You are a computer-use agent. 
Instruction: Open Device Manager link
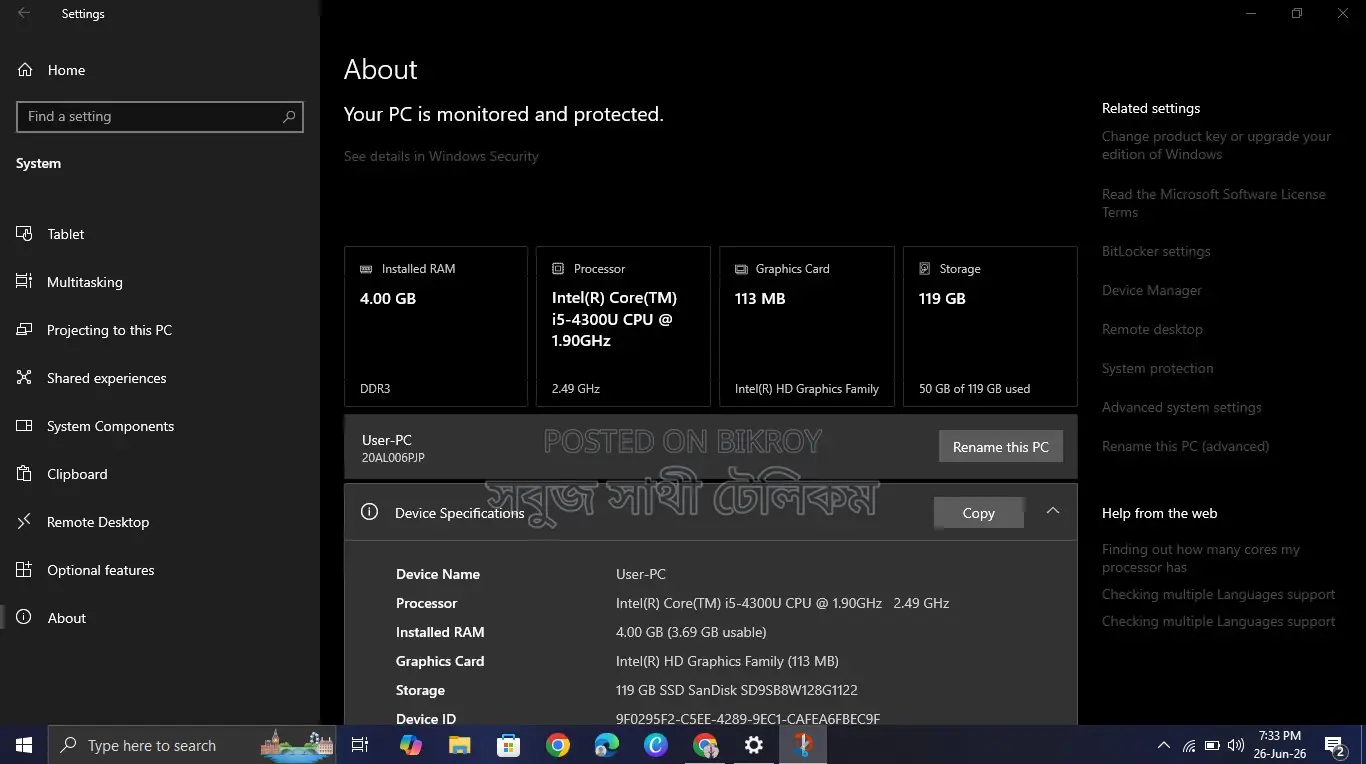point(1152,290)
